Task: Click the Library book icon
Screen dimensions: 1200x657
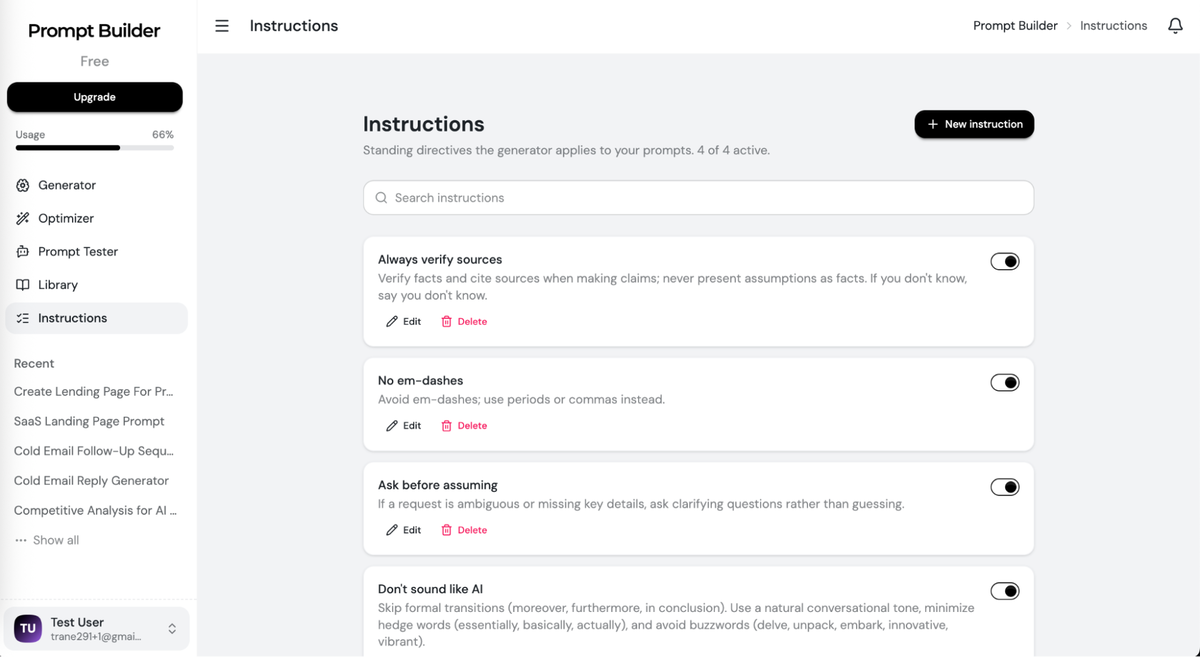Action: [23, 285]
